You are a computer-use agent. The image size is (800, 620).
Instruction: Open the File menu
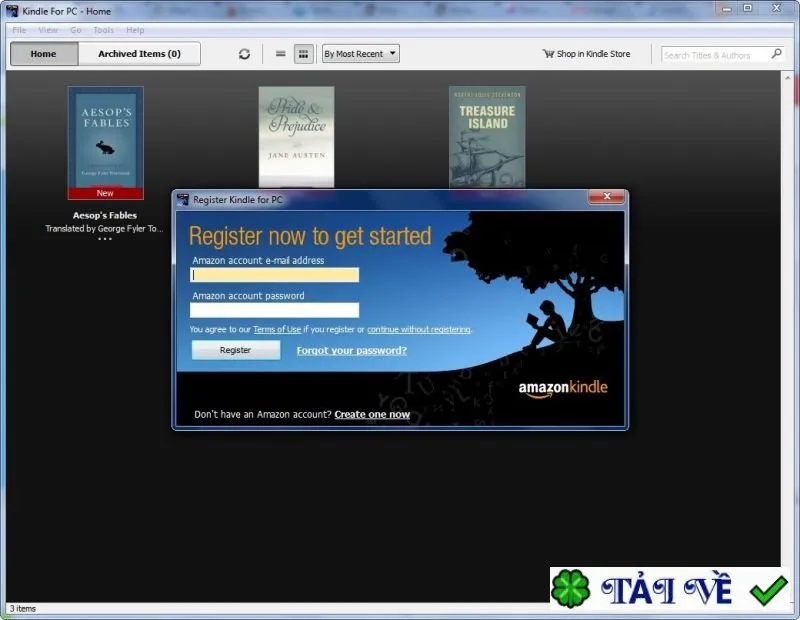pyautogui.click(x=19, y=30)
